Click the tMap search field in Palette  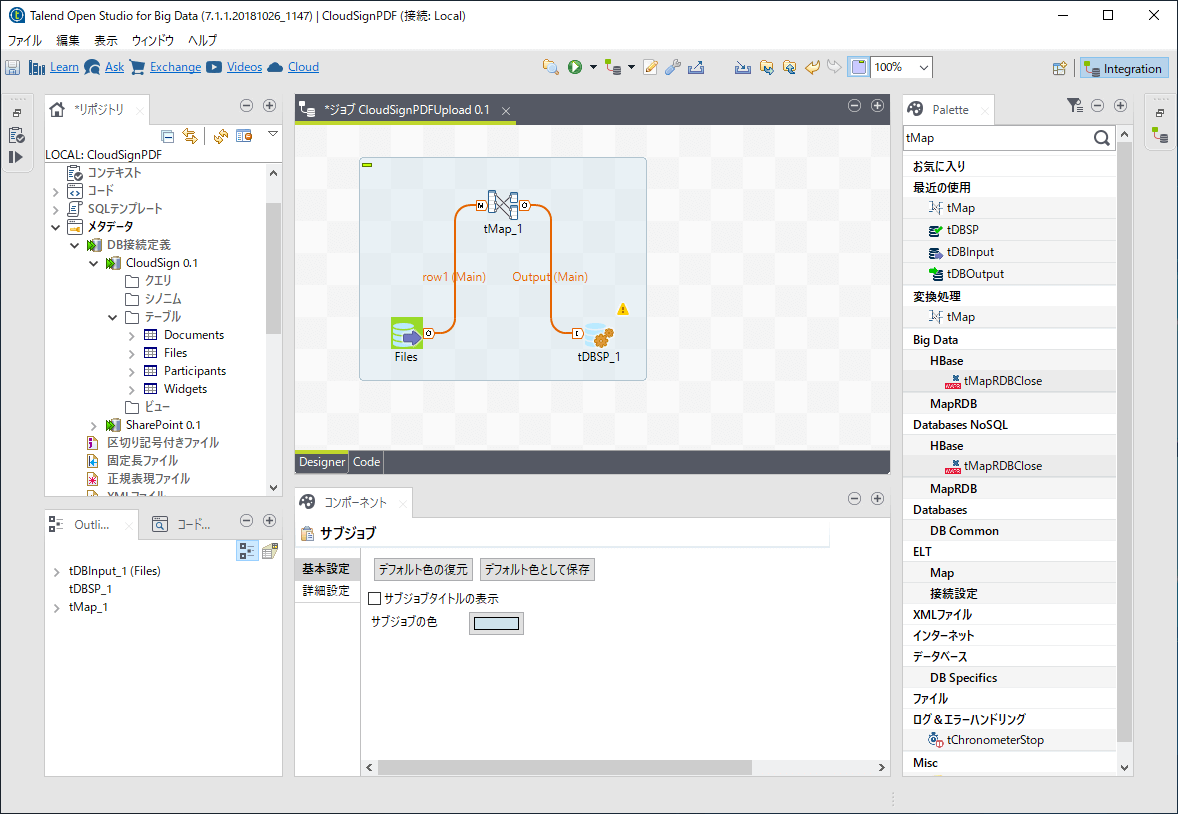(995, 138)
